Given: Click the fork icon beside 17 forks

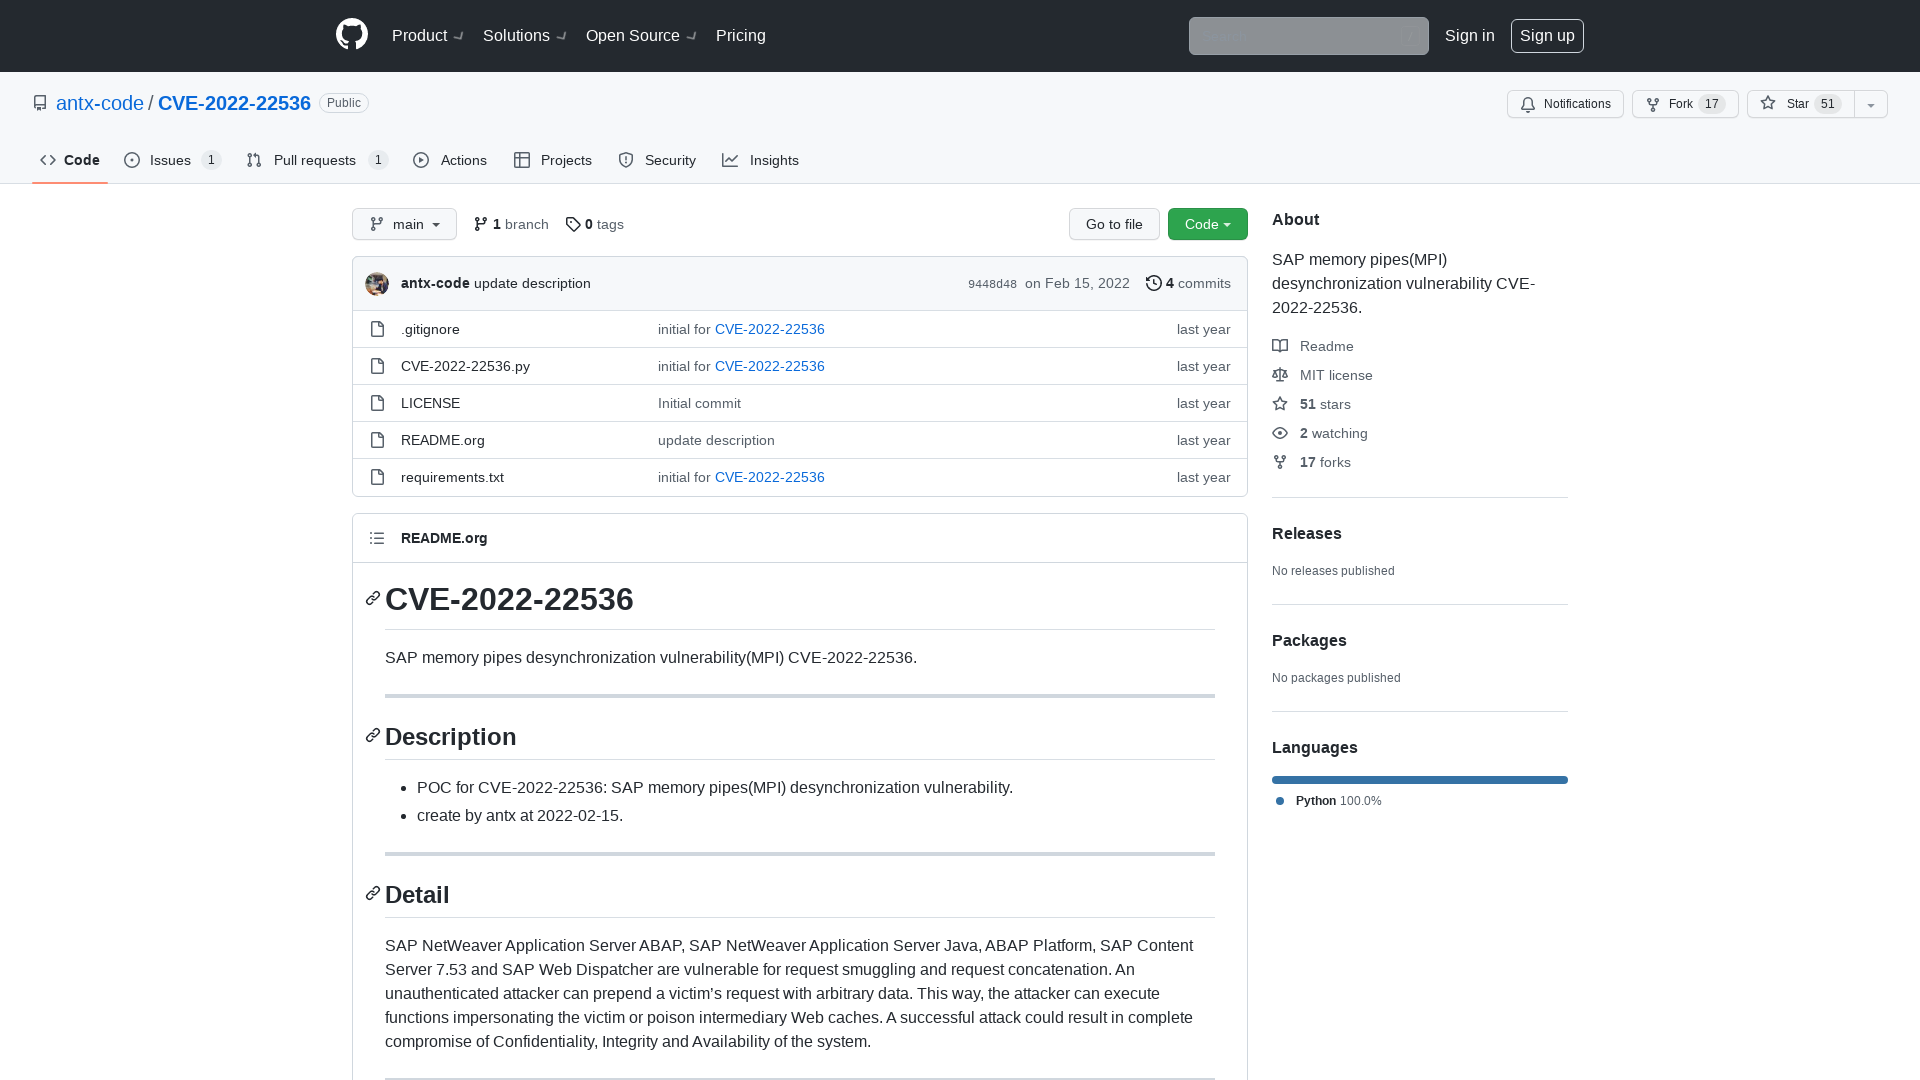Looking at the screenshot, I should pos(1280,462).
